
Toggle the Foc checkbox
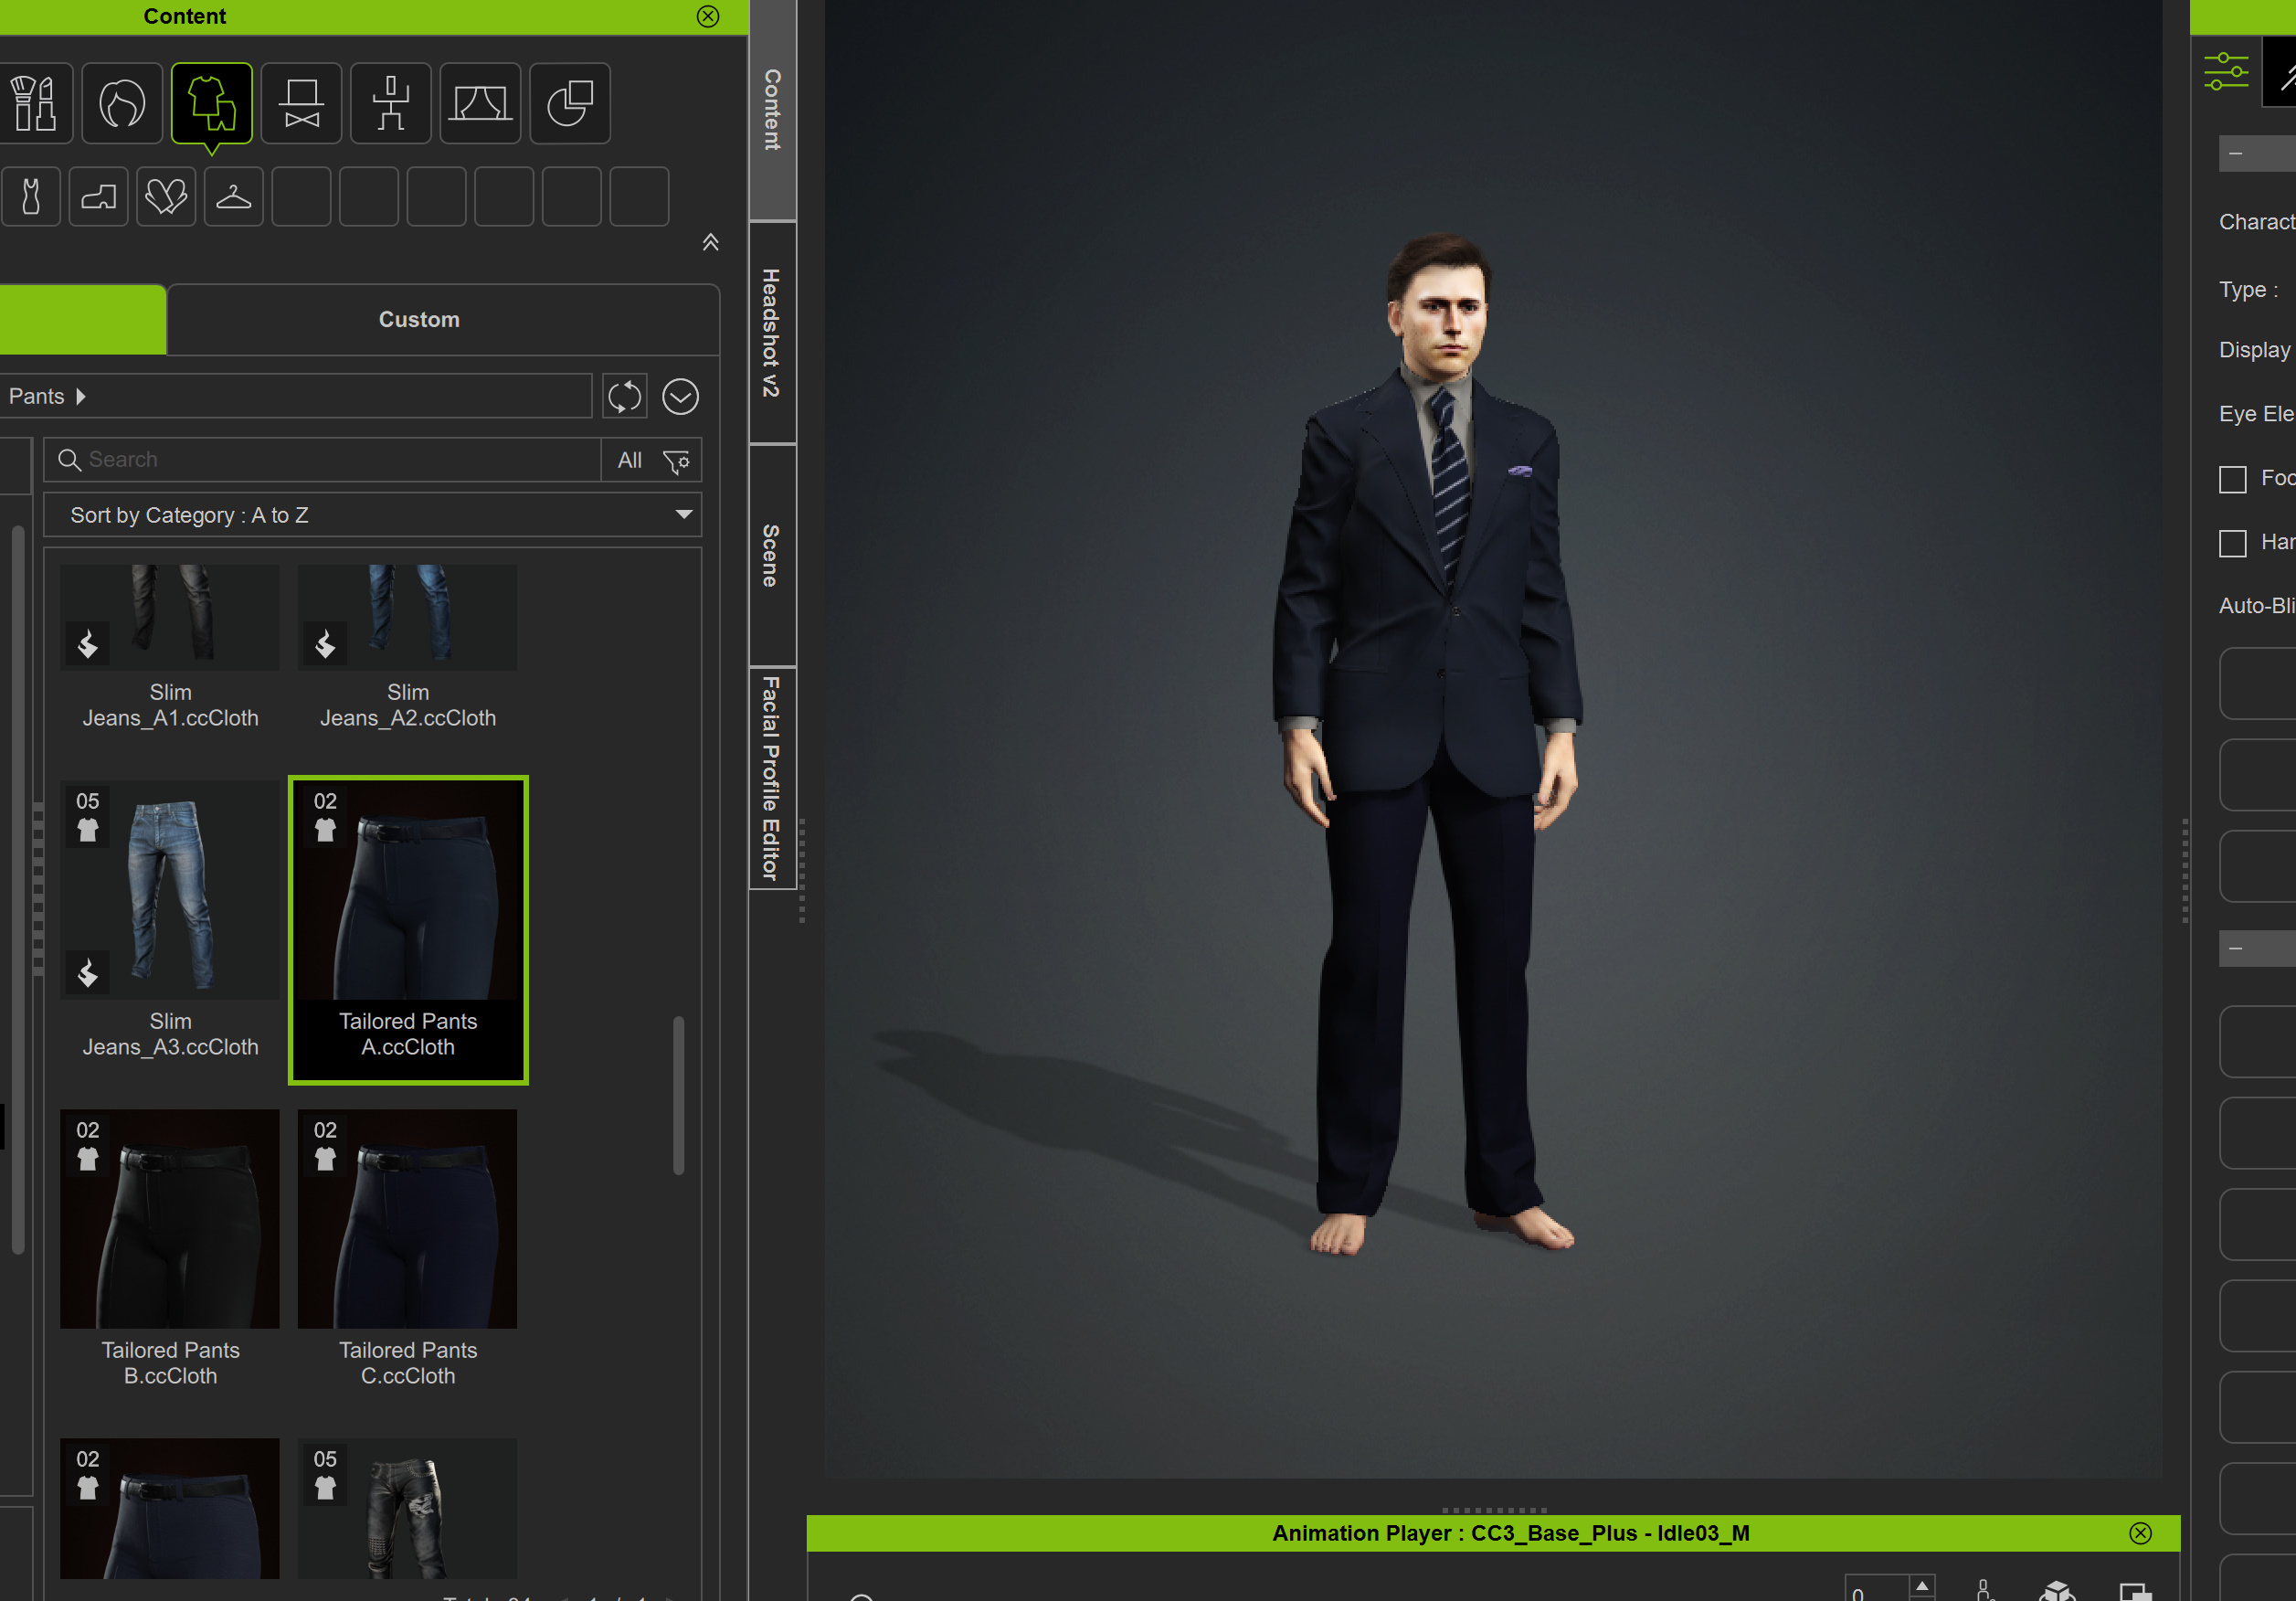2232,479
